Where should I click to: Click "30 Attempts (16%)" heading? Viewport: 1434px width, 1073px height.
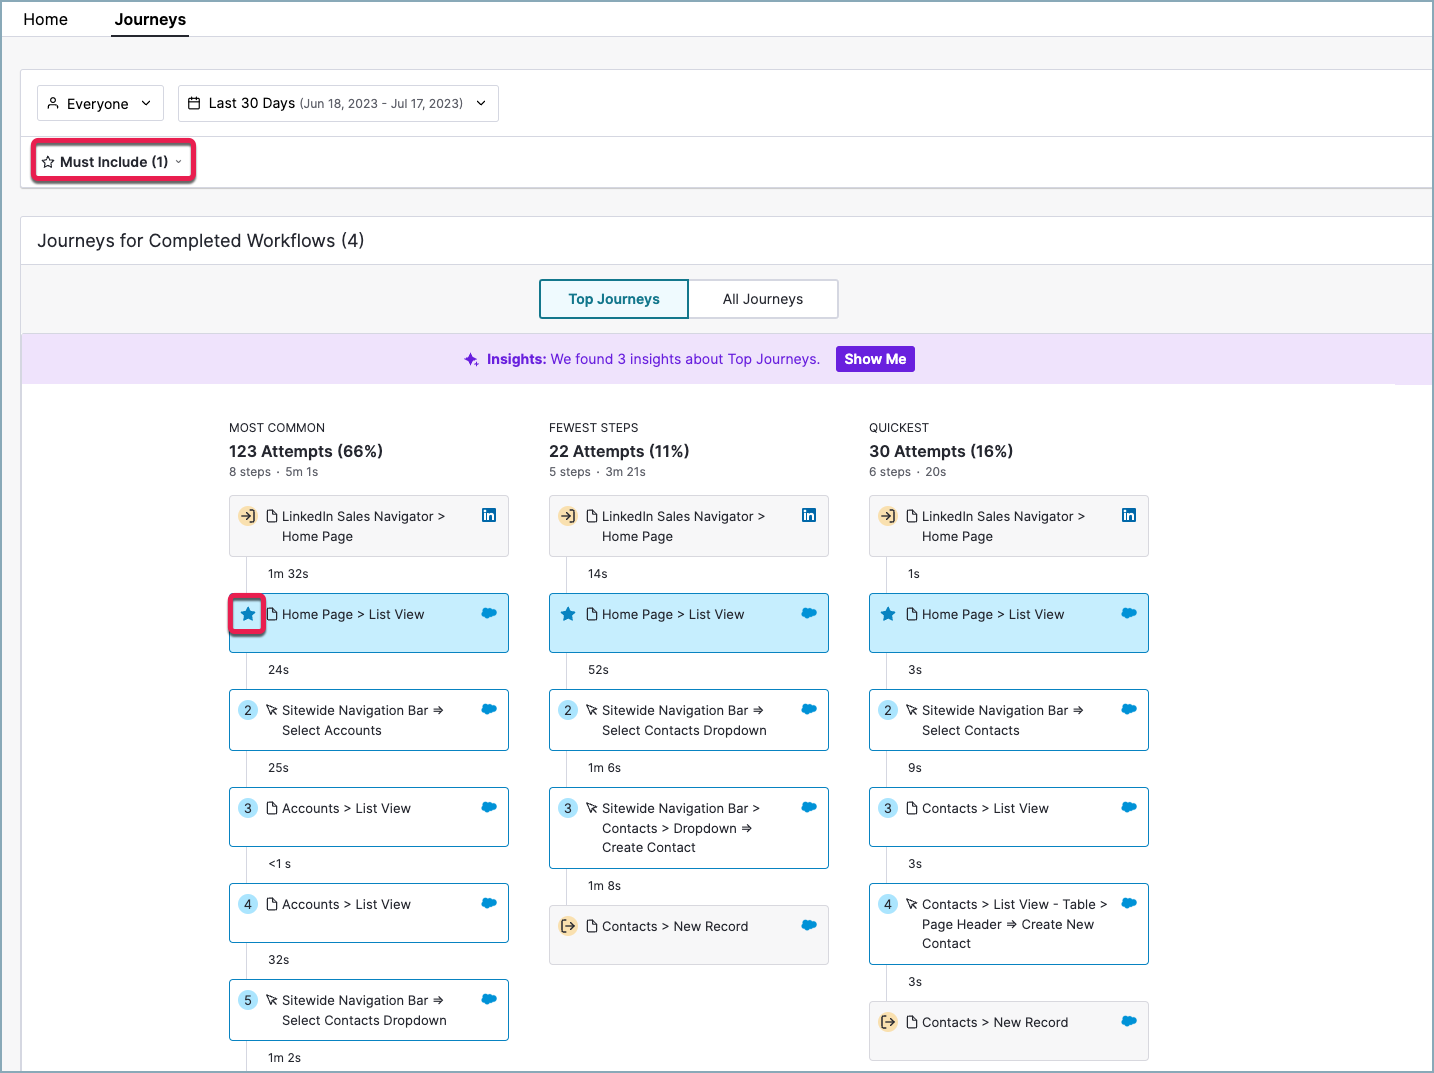(x=941, y=451)
